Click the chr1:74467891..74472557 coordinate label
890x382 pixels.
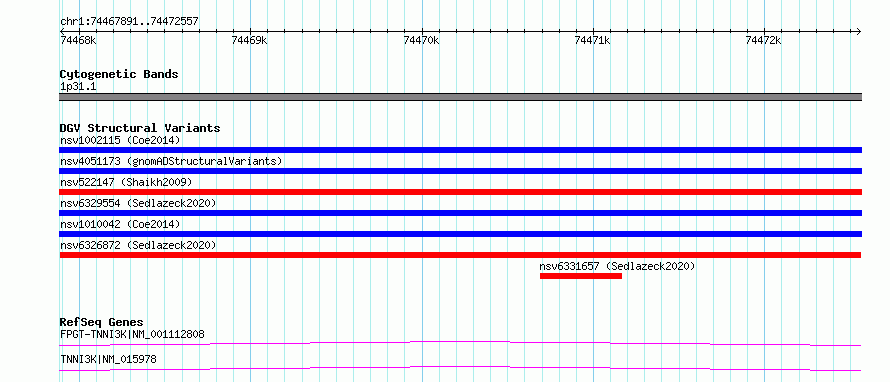[x=129, y=22]
